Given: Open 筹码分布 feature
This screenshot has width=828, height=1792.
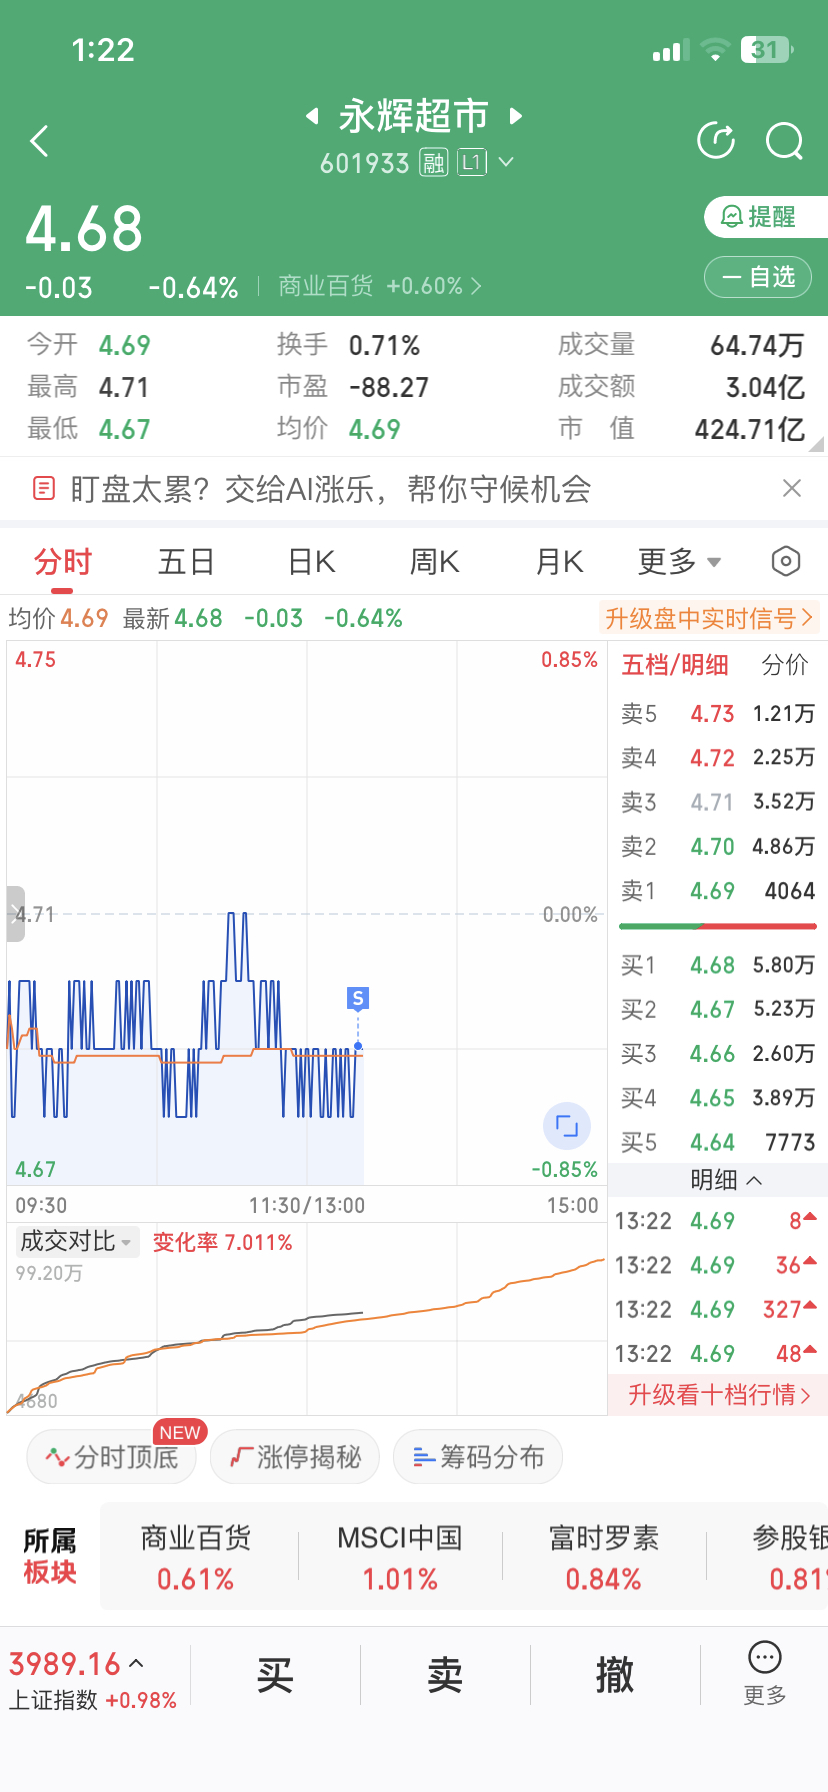Looking at the screenshot, I should coord(478,1457).
